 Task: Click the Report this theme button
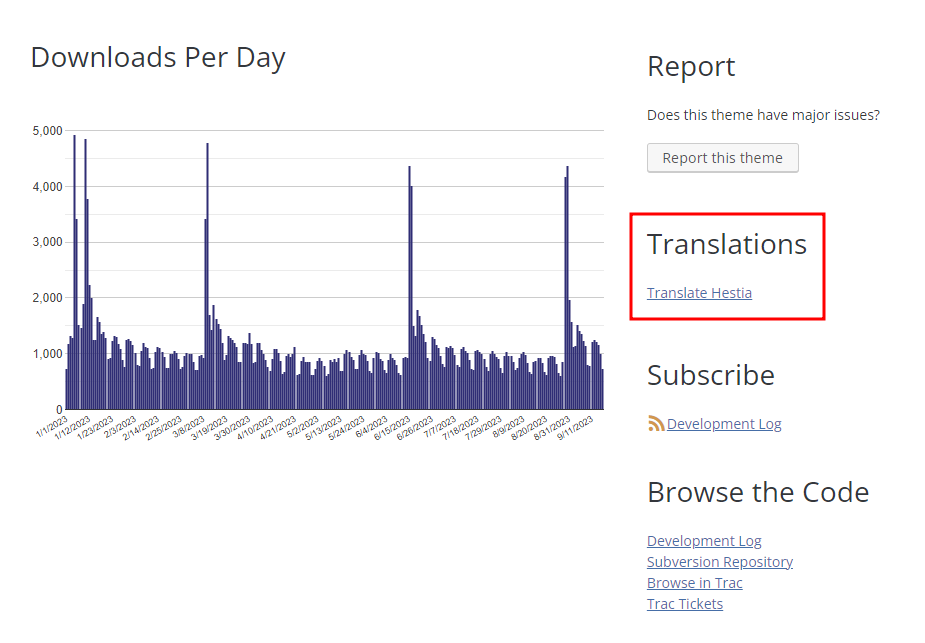pyautogui.click(x=722, y=157)
